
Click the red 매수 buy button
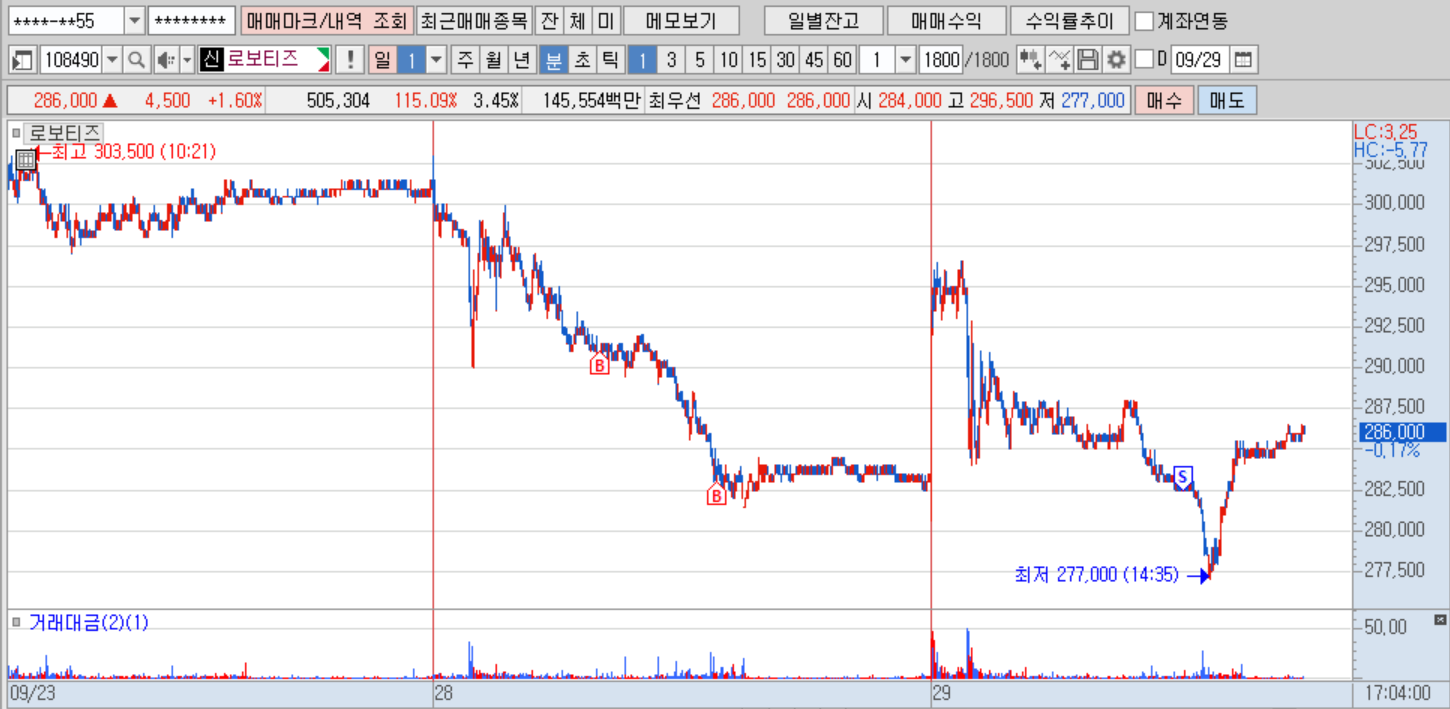[x=1164, y=100]
